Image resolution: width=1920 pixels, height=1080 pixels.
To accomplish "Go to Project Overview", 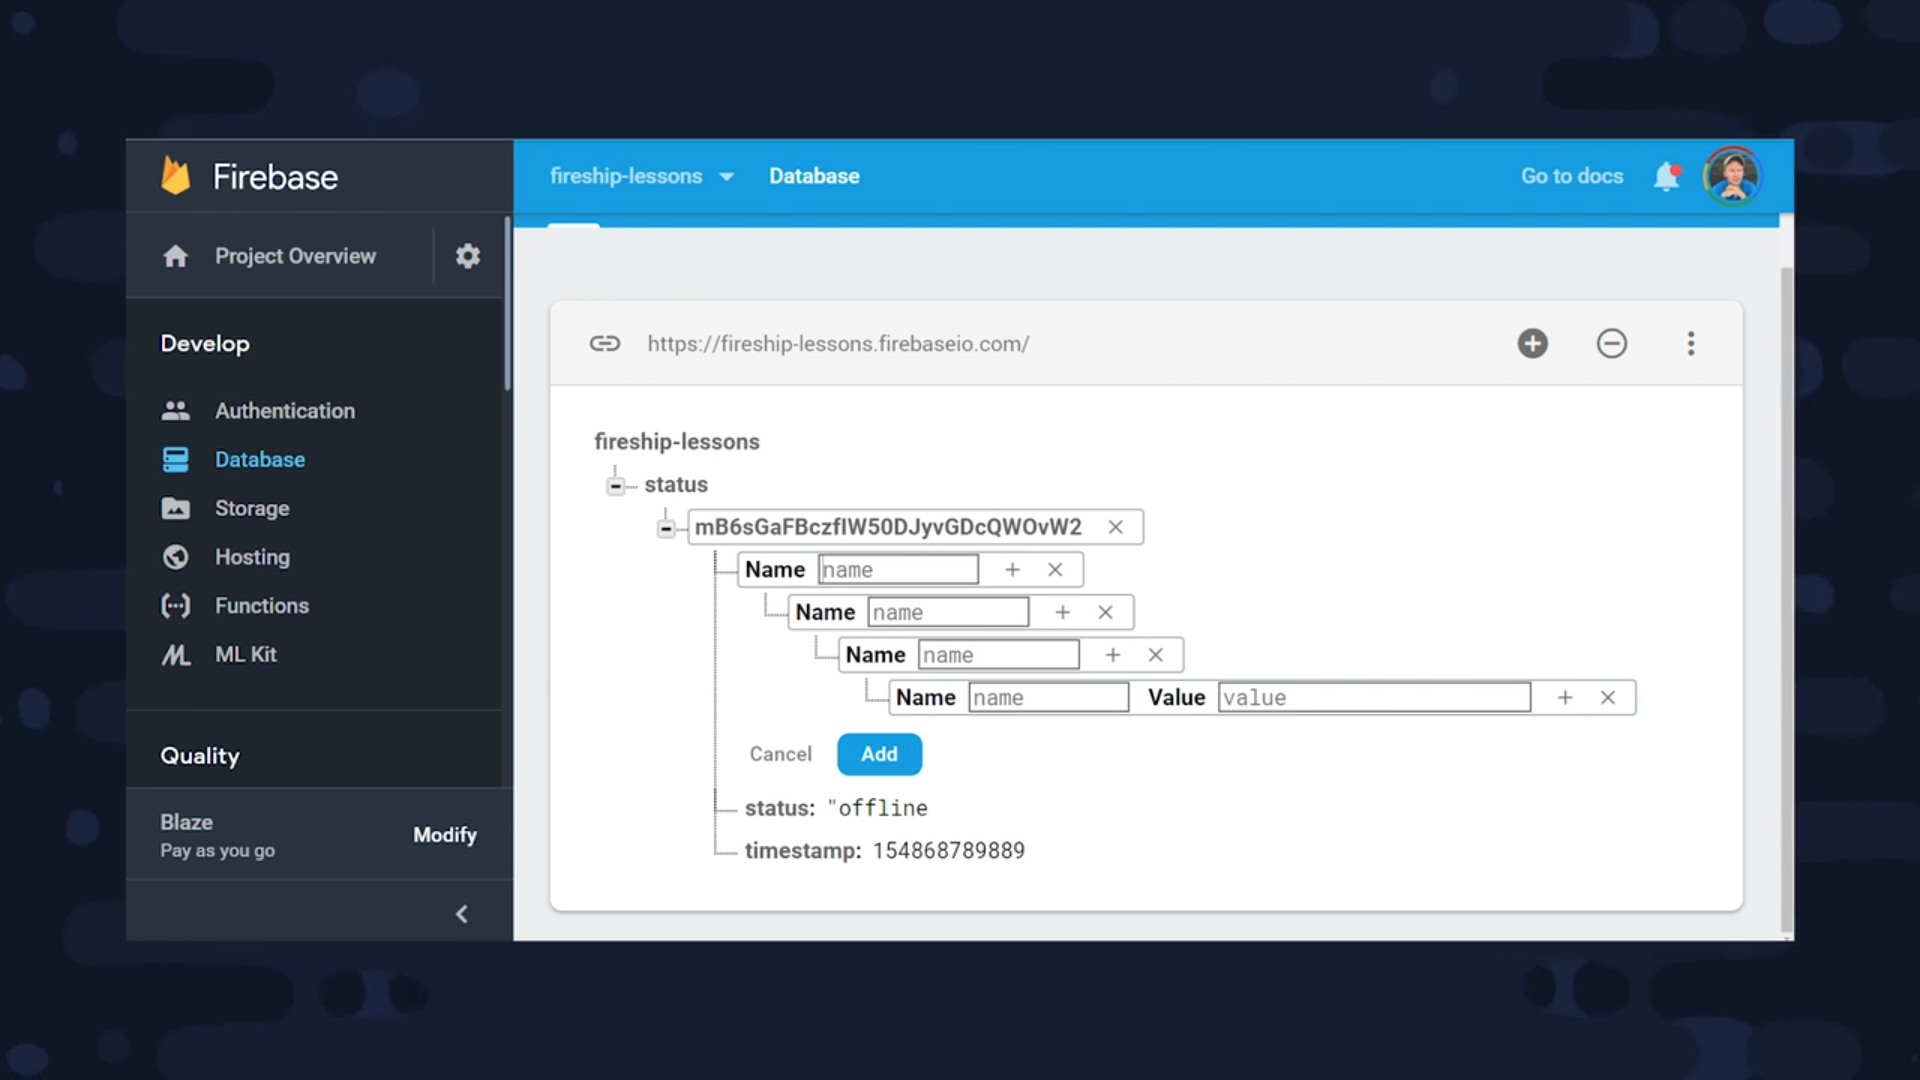I will pos(295,256).
